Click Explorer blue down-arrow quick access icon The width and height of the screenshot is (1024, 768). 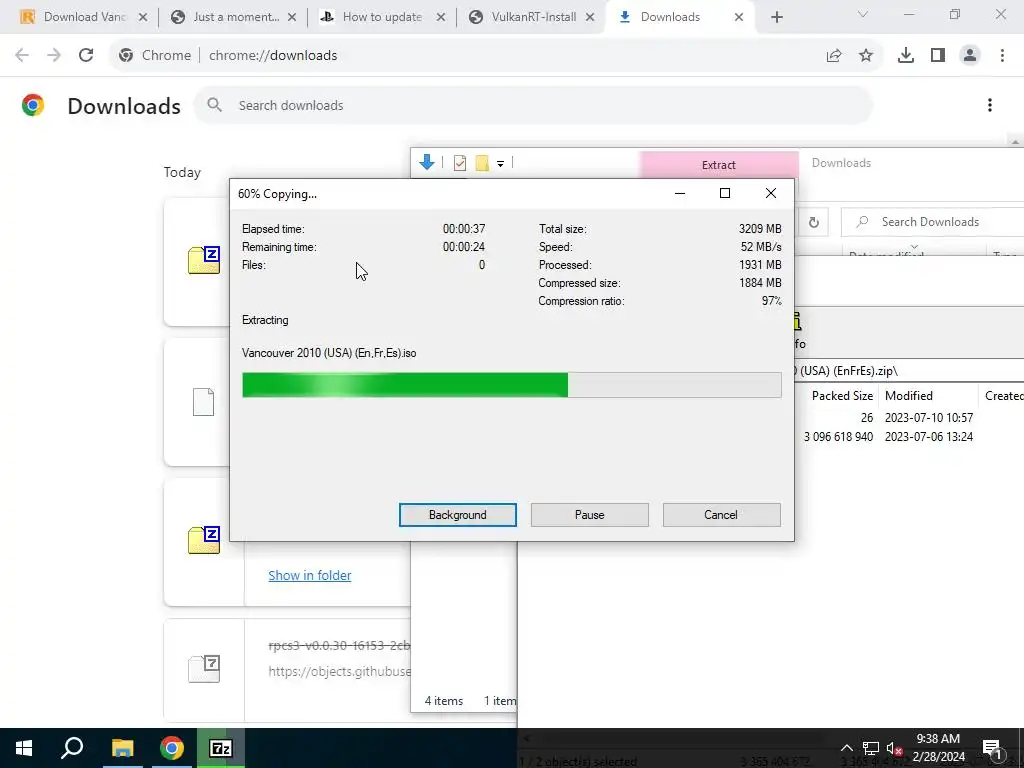tap(427, 163)
